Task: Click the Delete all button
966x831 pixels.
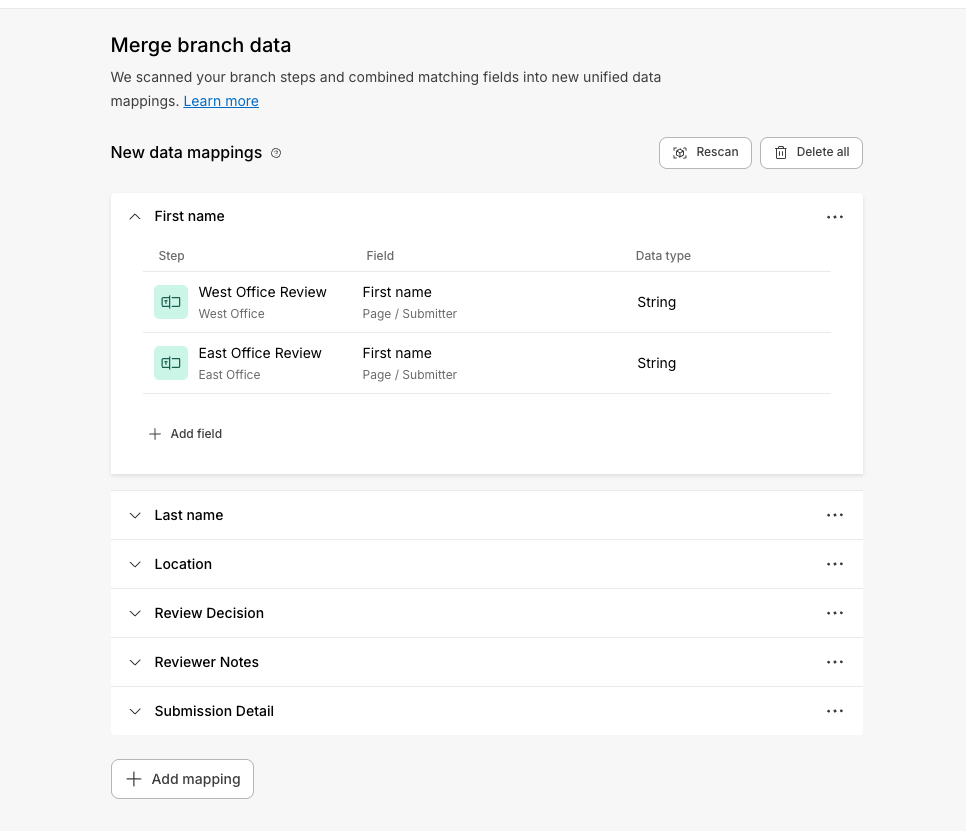Action: [x=811, y=153]
